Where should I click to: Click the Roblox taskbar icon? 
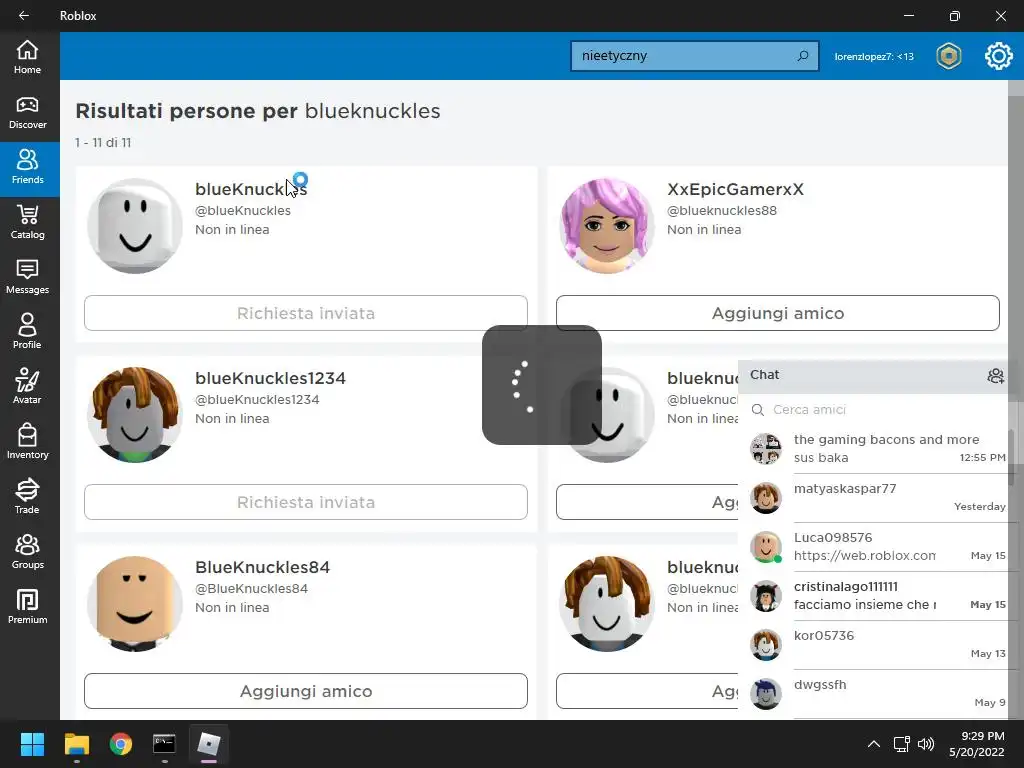(209, 744)
